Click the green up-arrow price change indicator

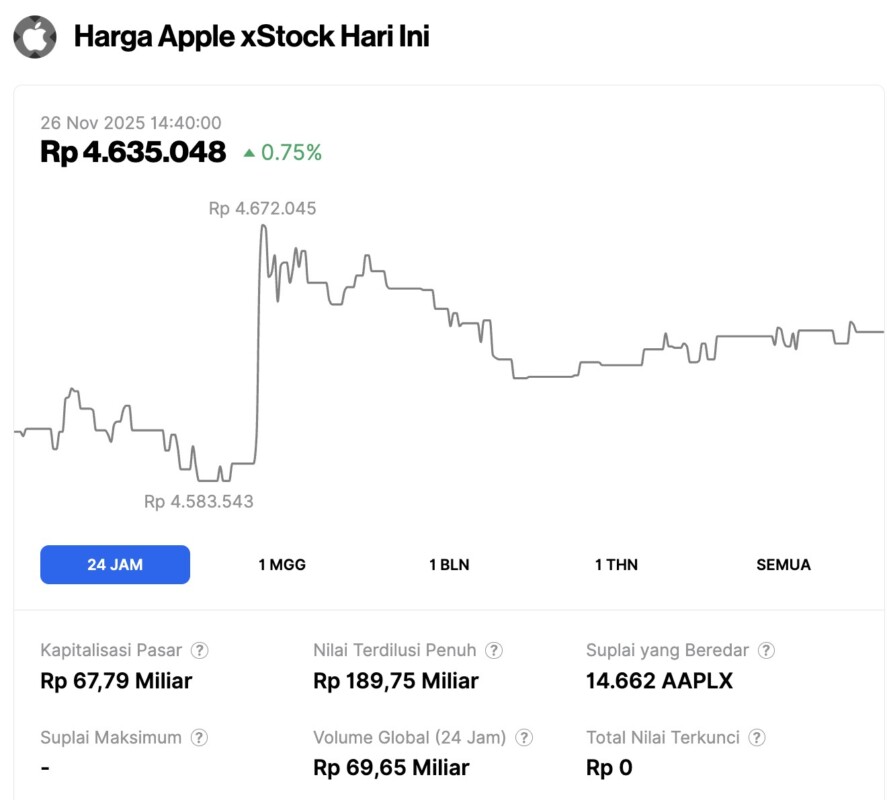pos(249,153)
